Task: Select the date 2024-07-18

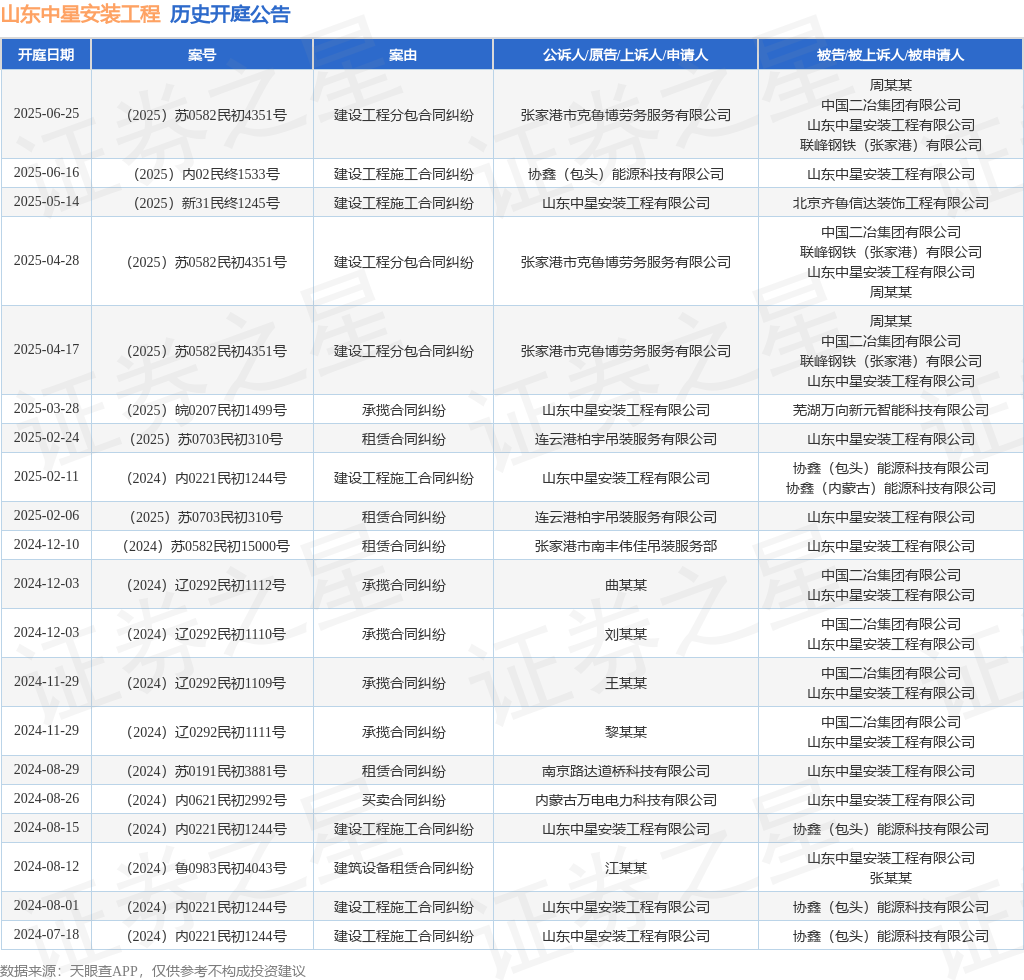Action: (46, 934)
